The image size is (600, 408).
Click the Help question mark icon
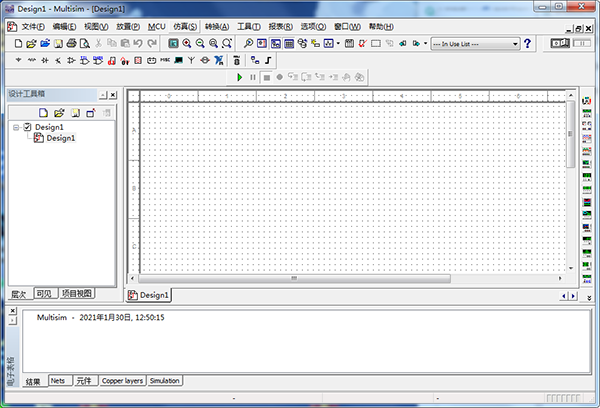(x=528, y=44)
